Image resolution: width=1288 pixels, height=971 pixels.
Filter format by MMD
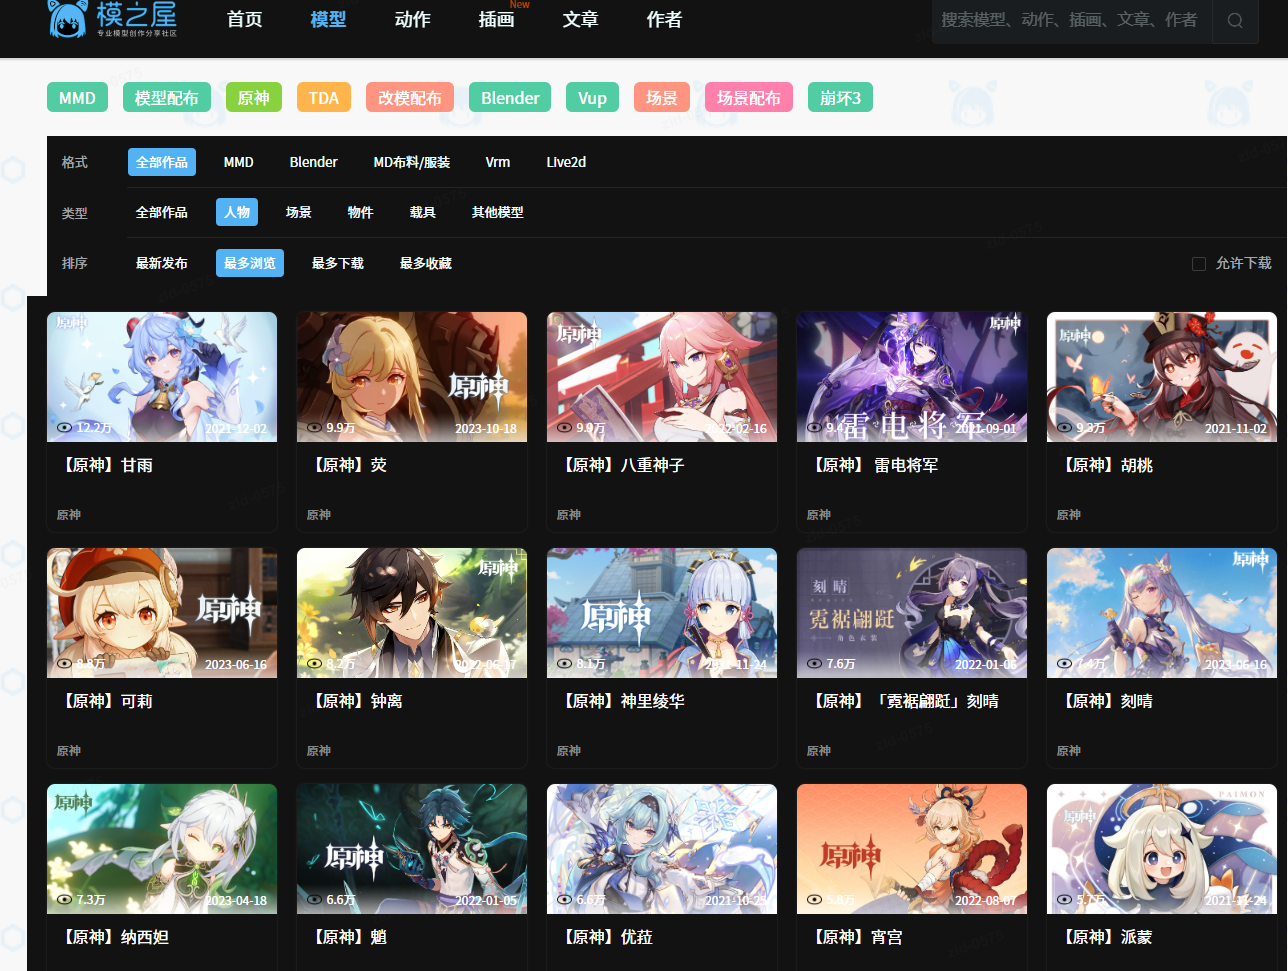(x=239, y=162)
